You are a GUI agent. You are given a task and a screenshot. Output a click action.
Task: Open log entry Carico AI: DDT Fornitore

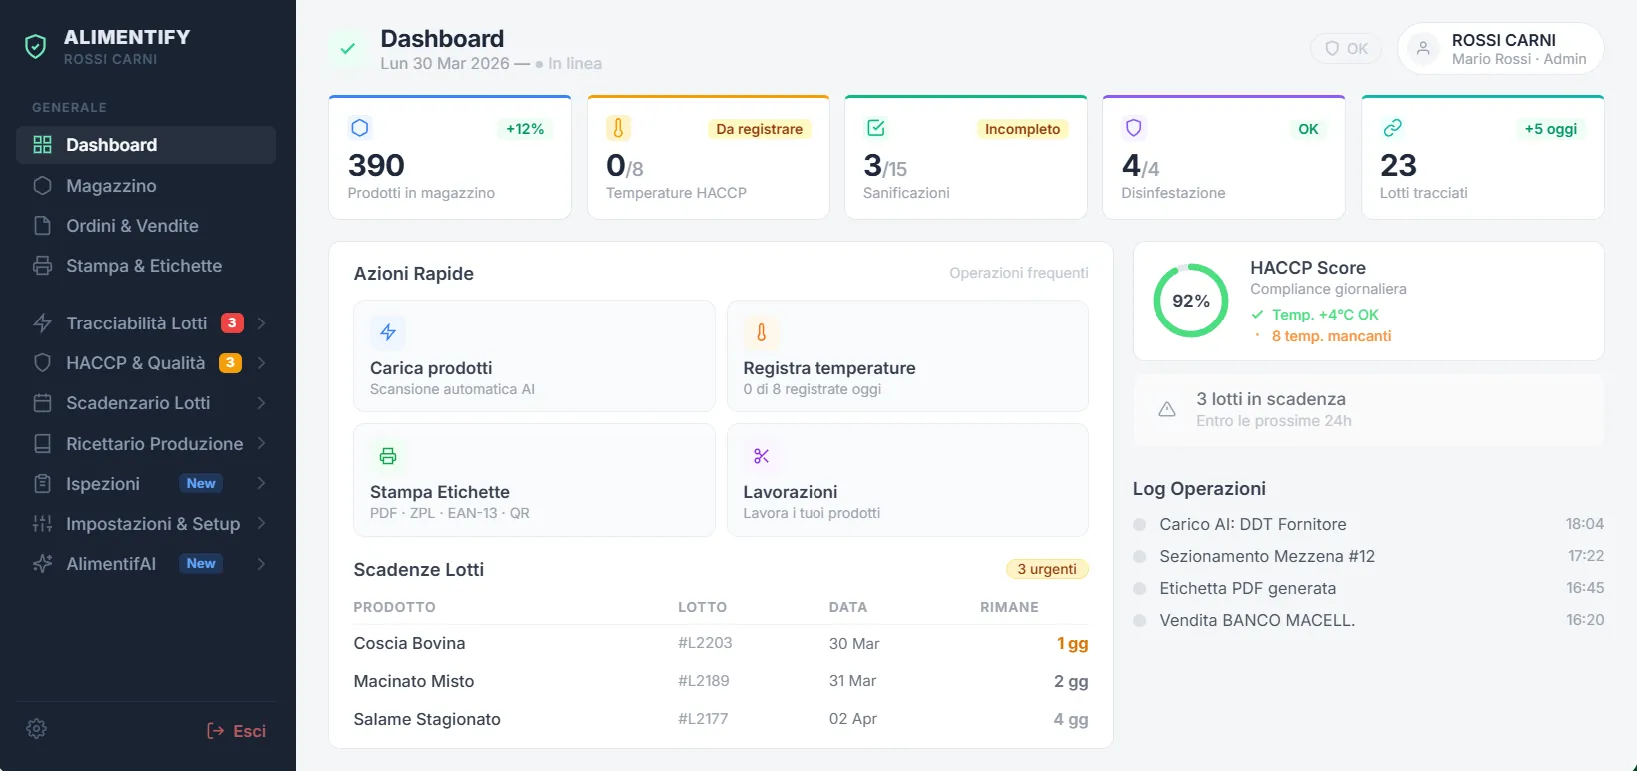click(x=1369, y=524)
